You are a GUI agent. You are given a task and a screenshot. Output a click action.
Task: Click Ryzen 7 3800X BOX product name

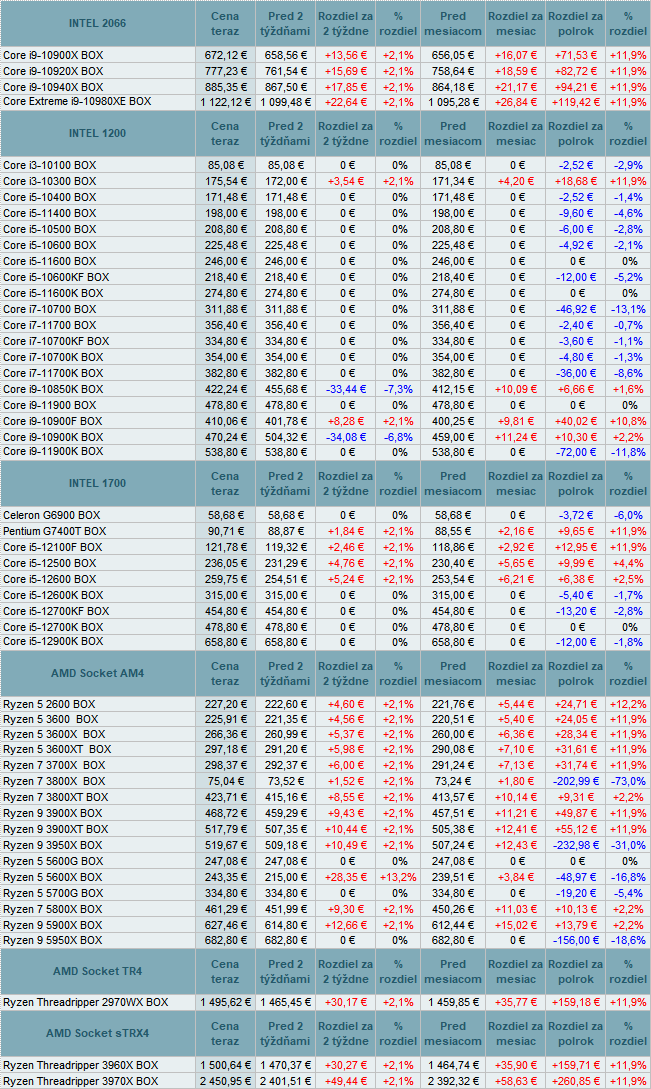(54, 781)
